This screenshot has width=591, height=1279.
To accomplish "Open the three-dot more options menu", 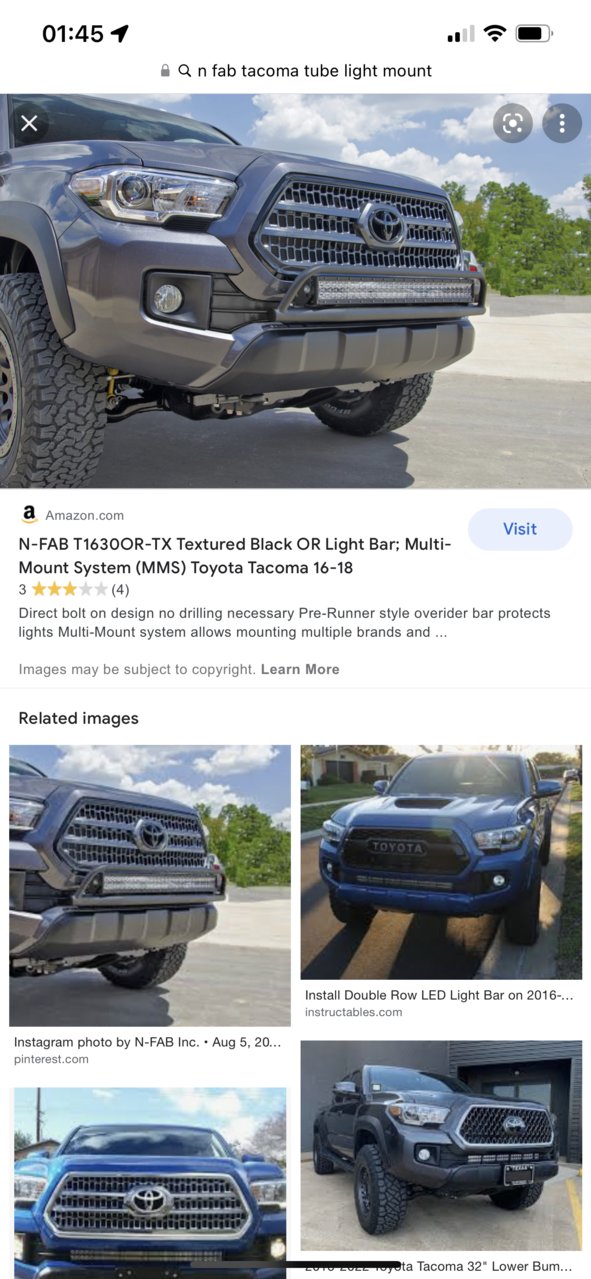I will (562, 123).
